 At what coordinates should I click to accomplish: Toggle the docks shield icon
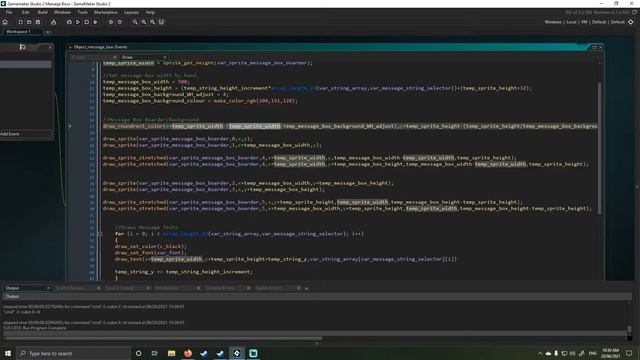(161, 22)
